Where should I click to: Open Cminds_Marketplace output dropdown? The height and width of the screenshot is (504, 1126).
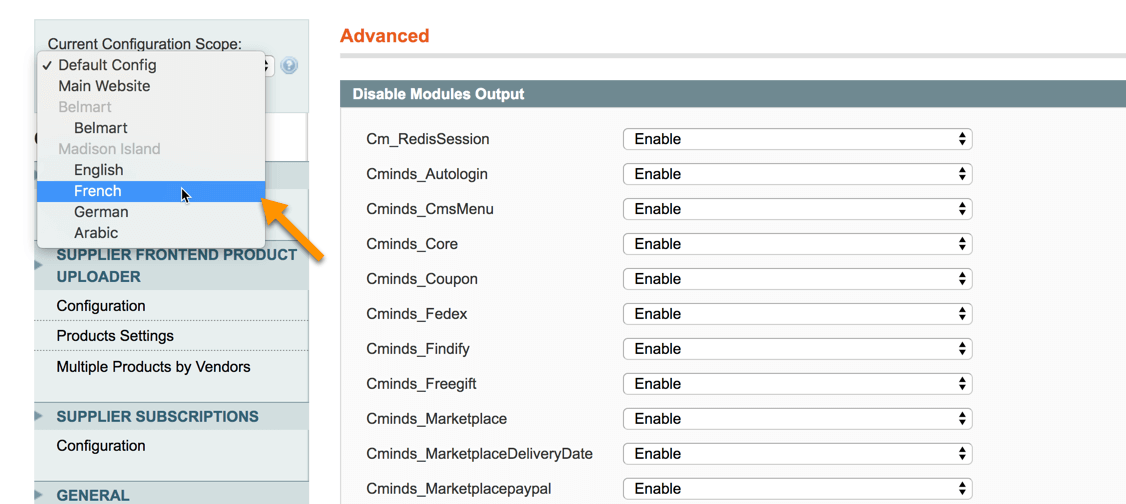click(797, 419)
